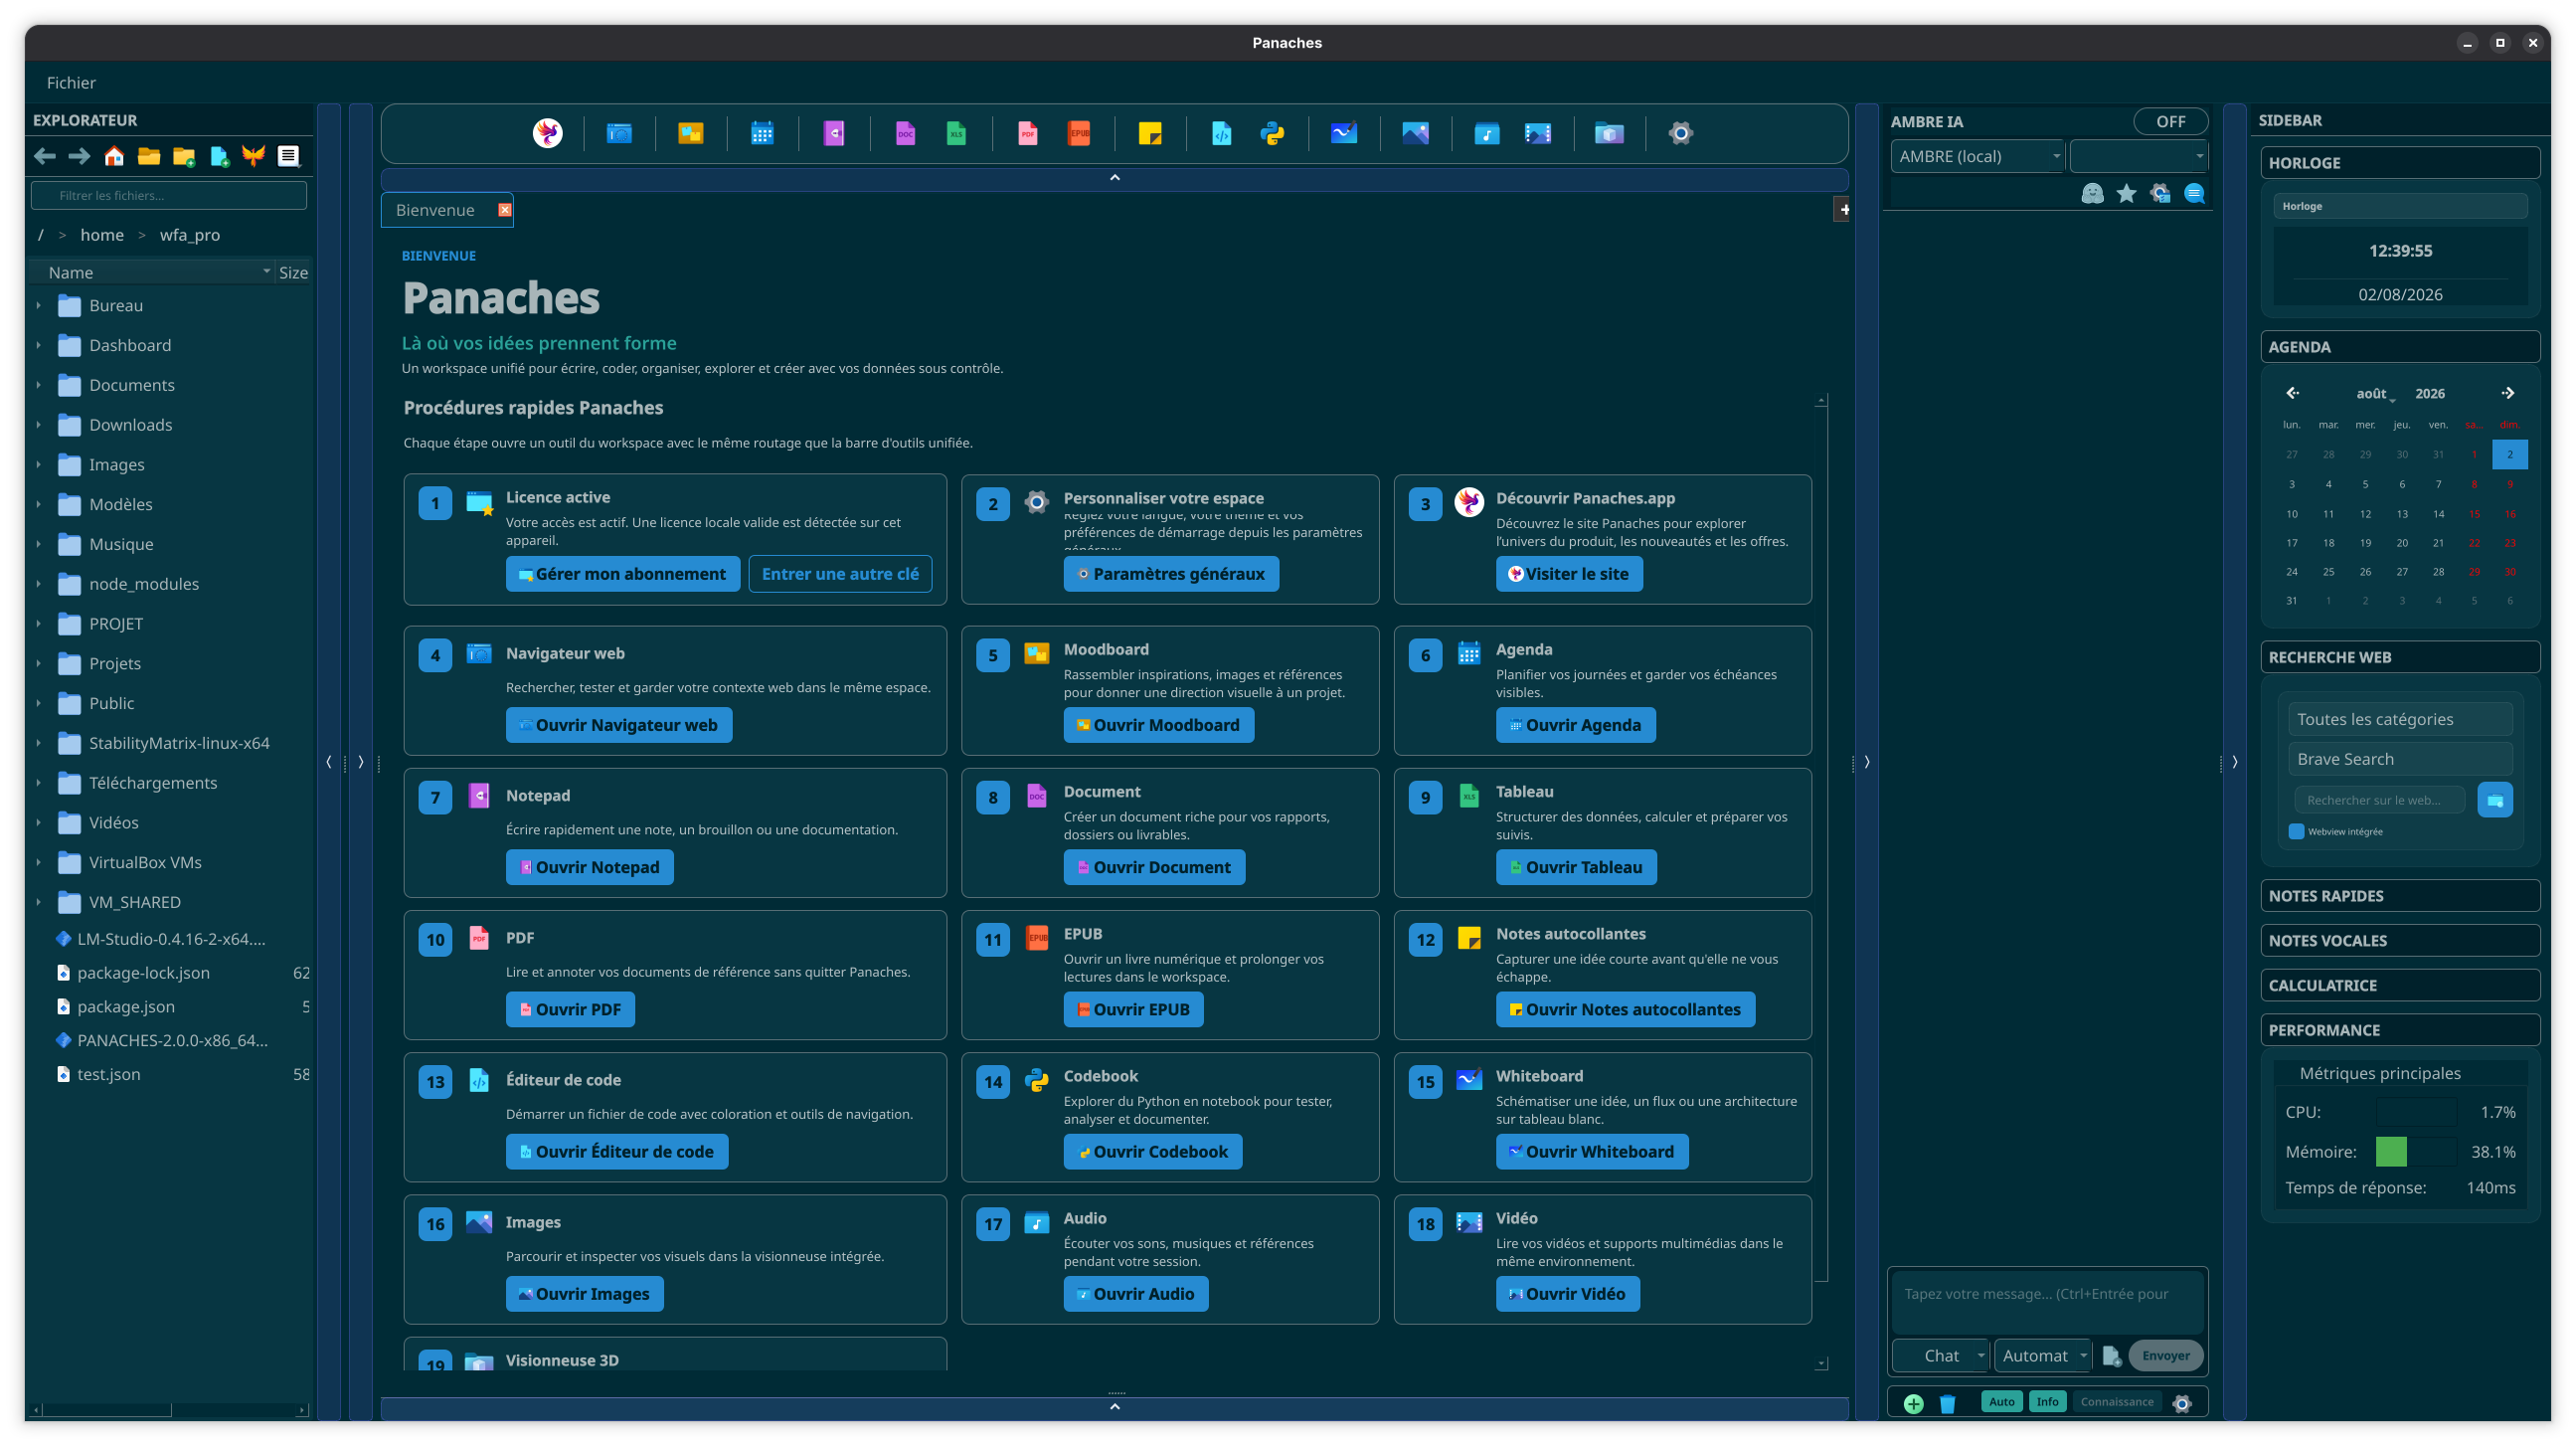
Task: Open the DOC document tool in toolbar
Action: [905, 133]
